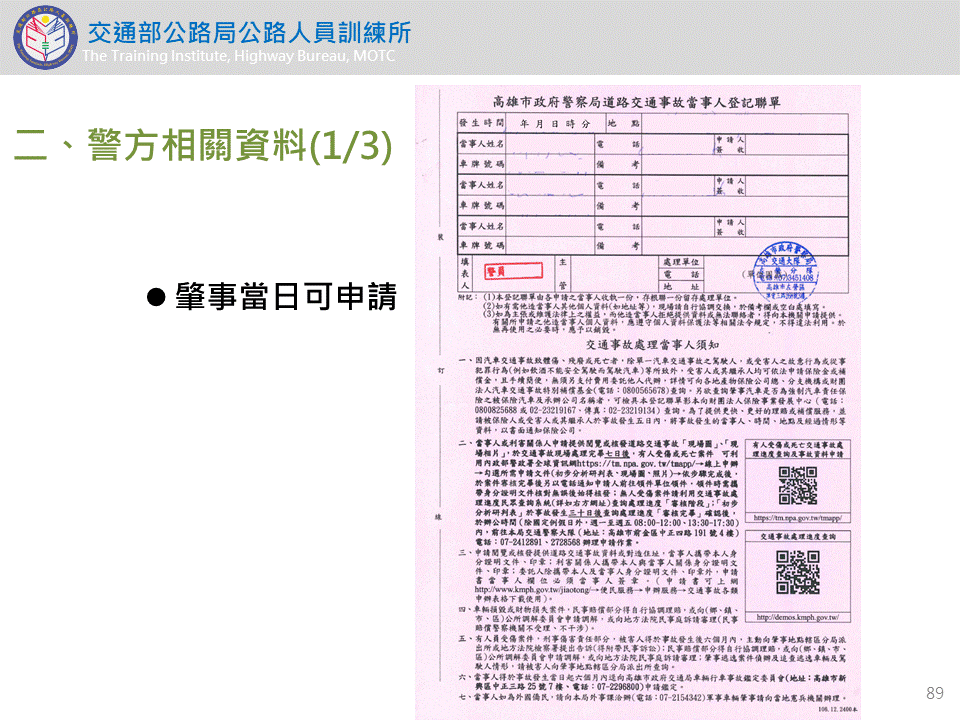
Task: Click the English subtitle The Training Institute, Highway Bureau, MOTC
Action: 238,56
